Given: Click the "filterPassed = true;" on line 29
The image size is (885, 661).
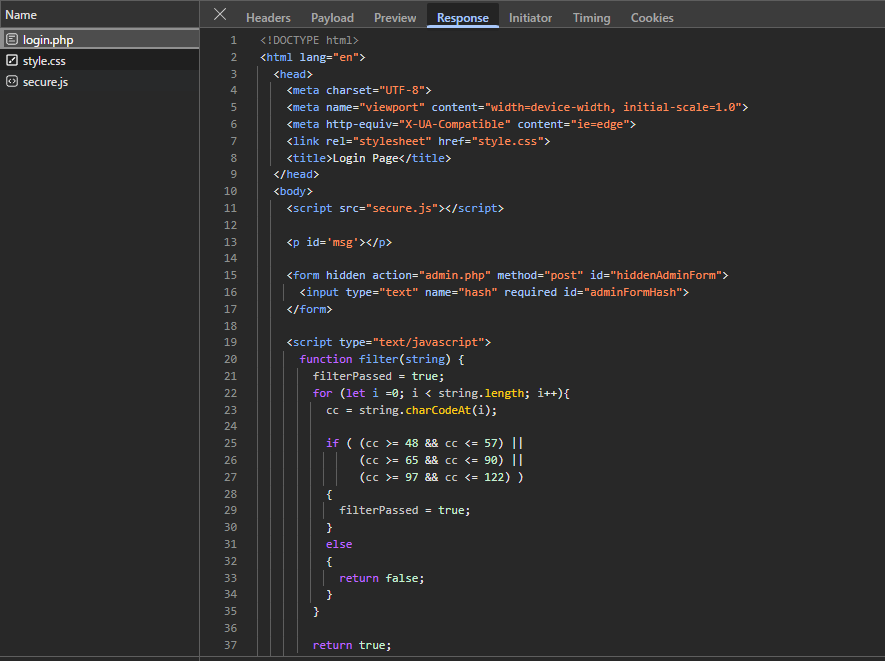Looking at the screenshot, I should click(x=405, y=510).
